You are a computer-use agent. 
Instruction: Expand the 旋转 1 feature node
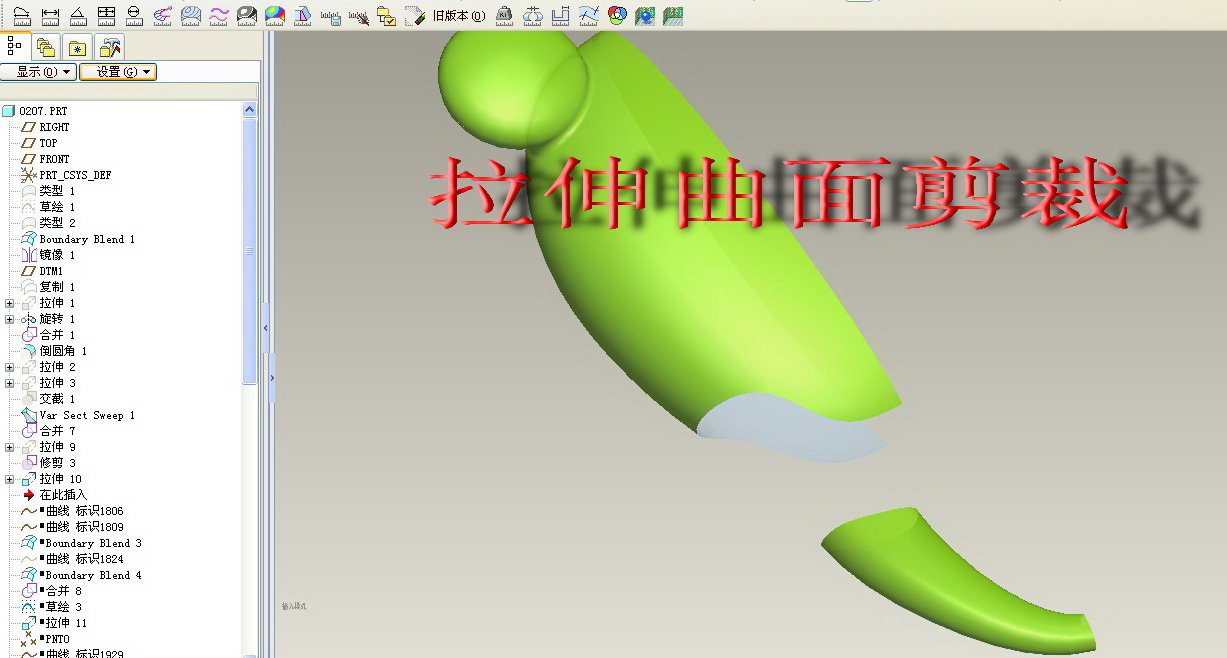coord(10,319)
